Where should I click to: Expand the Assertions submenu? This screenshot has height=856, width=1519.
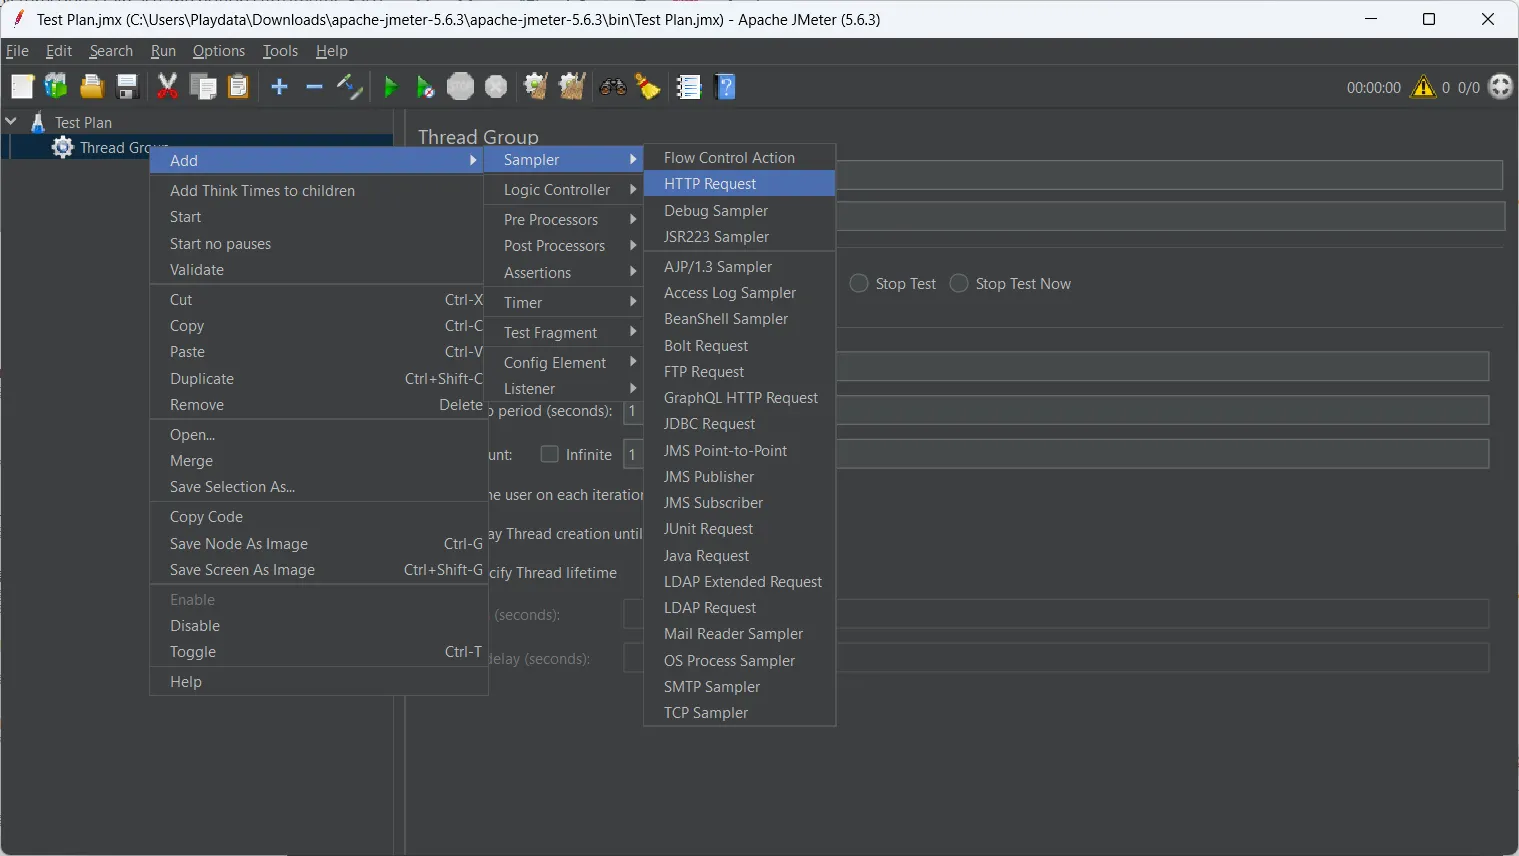[x=563, y=273]
